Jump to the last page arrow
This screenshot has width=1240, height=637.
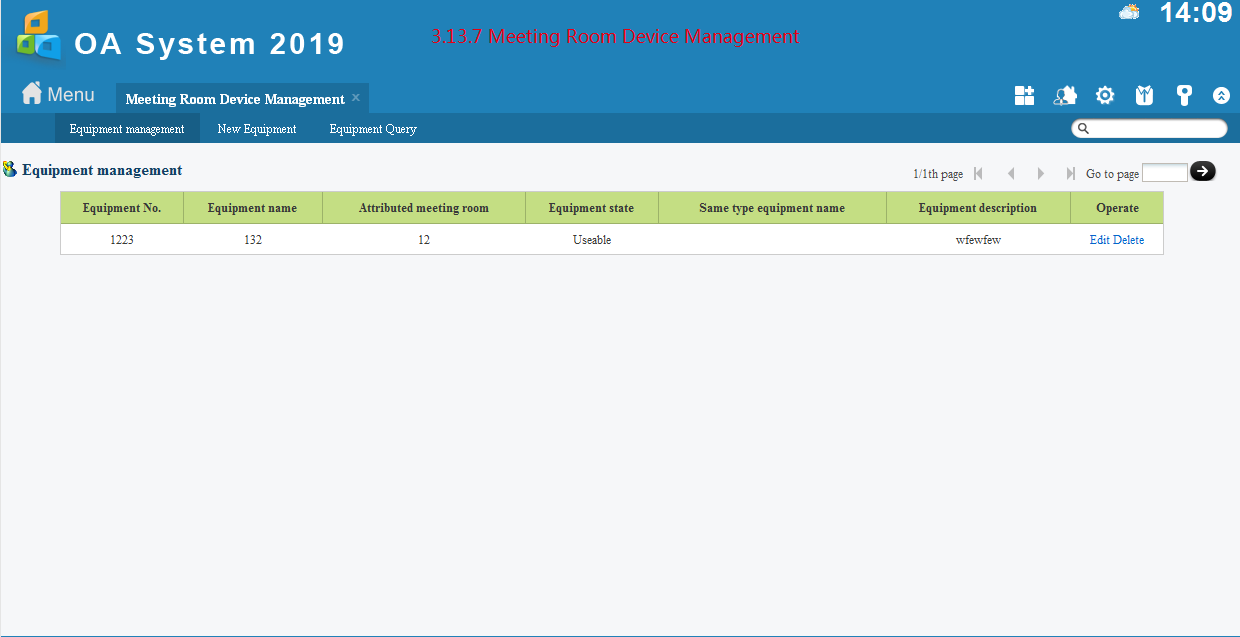coord(1070,173)
